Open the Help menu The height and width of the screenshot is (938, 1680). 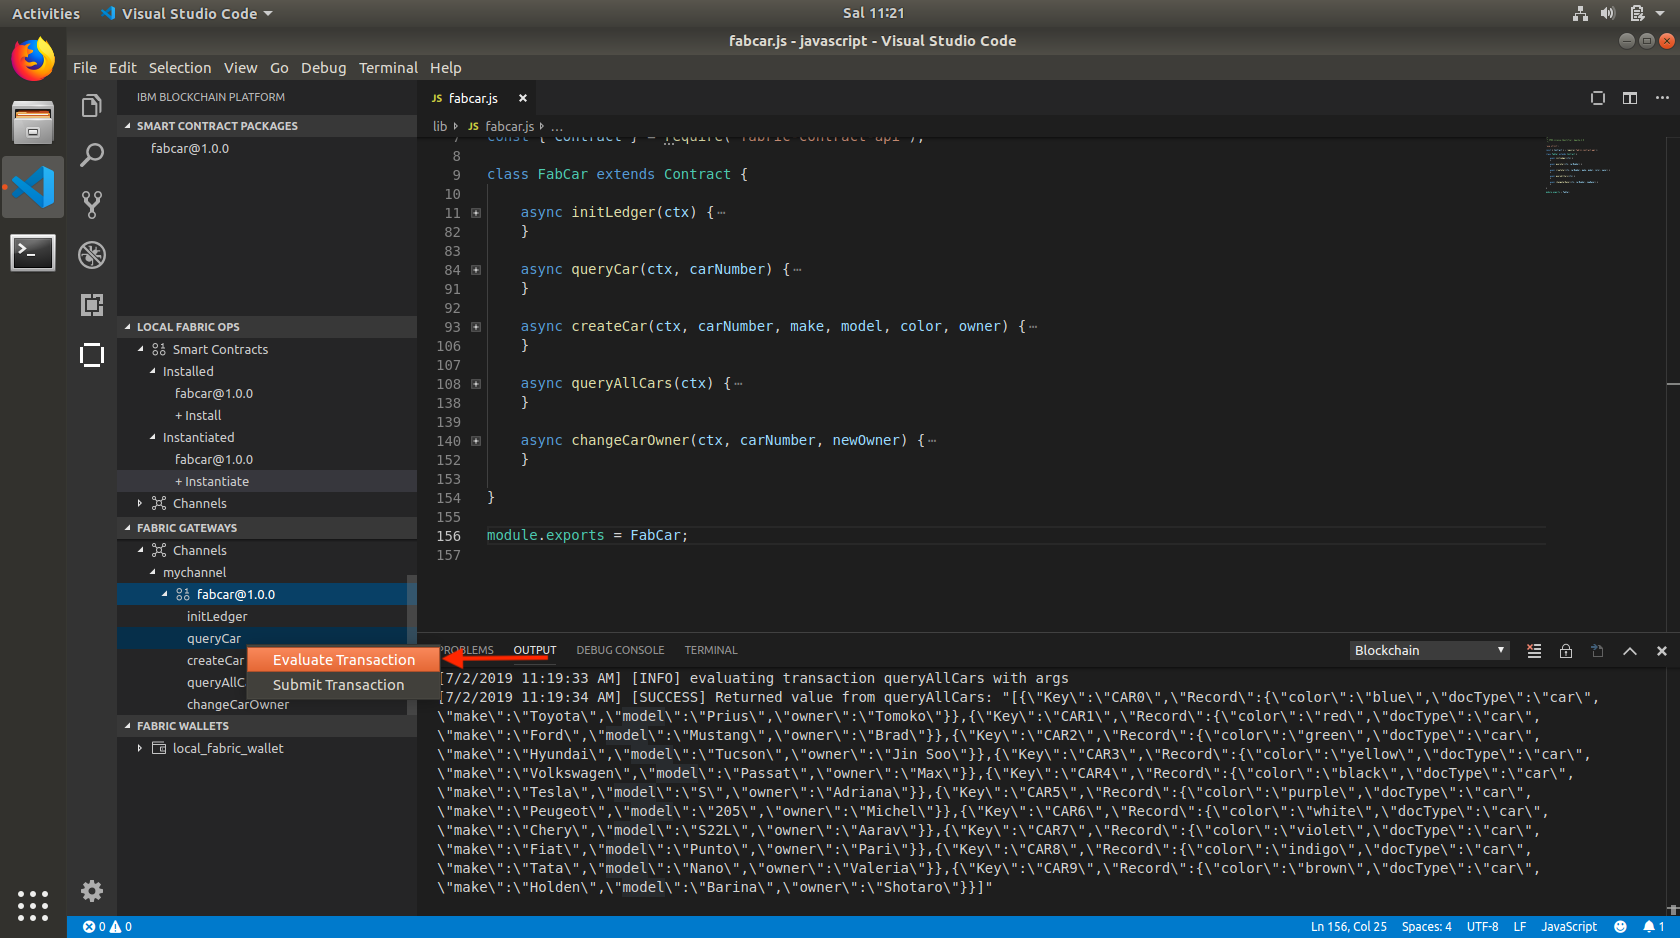[446, 68]
